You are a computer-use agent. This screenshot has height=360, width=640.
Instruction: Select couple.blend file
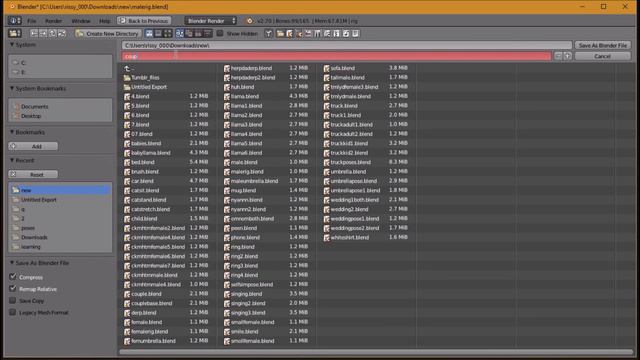[146, 294]
